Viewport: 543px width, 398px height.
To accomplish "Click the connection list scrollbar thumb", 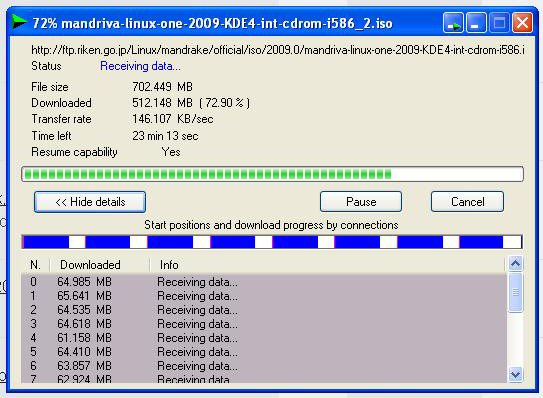I will click(515, 293).
